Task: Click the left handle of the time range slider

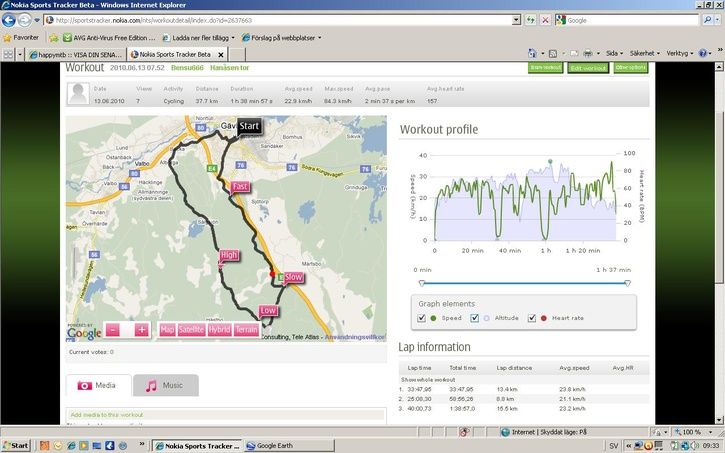Action: [421, 283]
